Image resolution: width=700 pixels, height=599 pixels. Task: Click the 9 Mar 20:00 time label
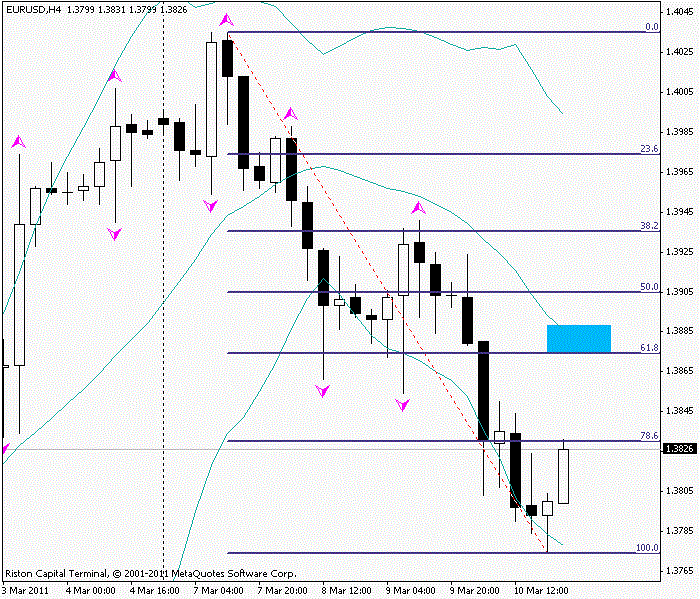[x=475, y=591]
